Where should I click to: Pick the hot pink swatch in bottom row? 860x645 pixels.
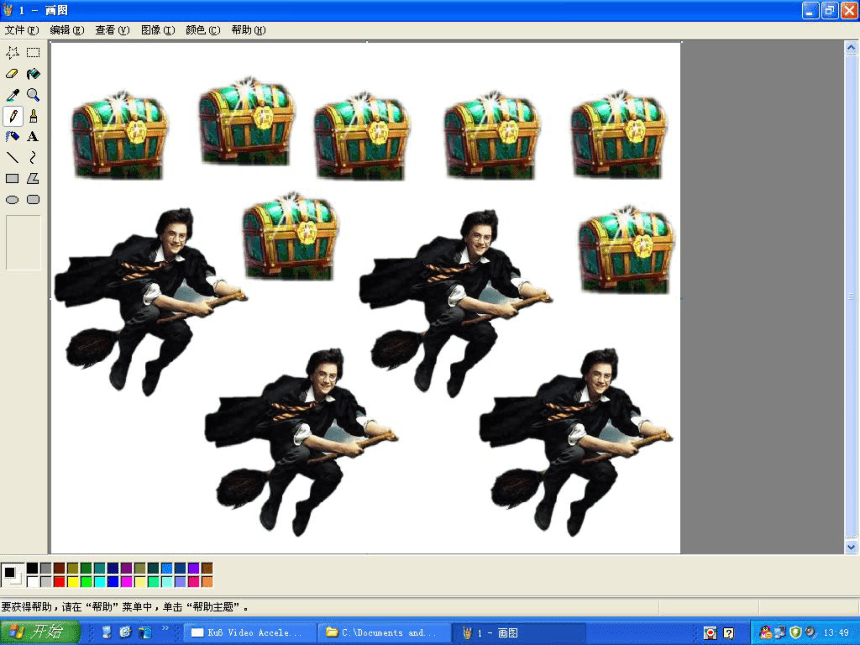pyautogui.click(x=194, y=581)
